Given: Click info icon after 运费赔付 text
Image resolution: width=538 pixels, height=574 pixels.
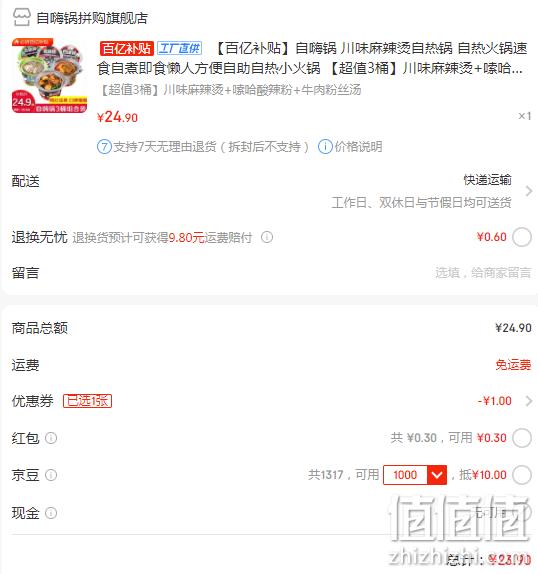Looking at the screenshot, I should [x=267, y=237].
